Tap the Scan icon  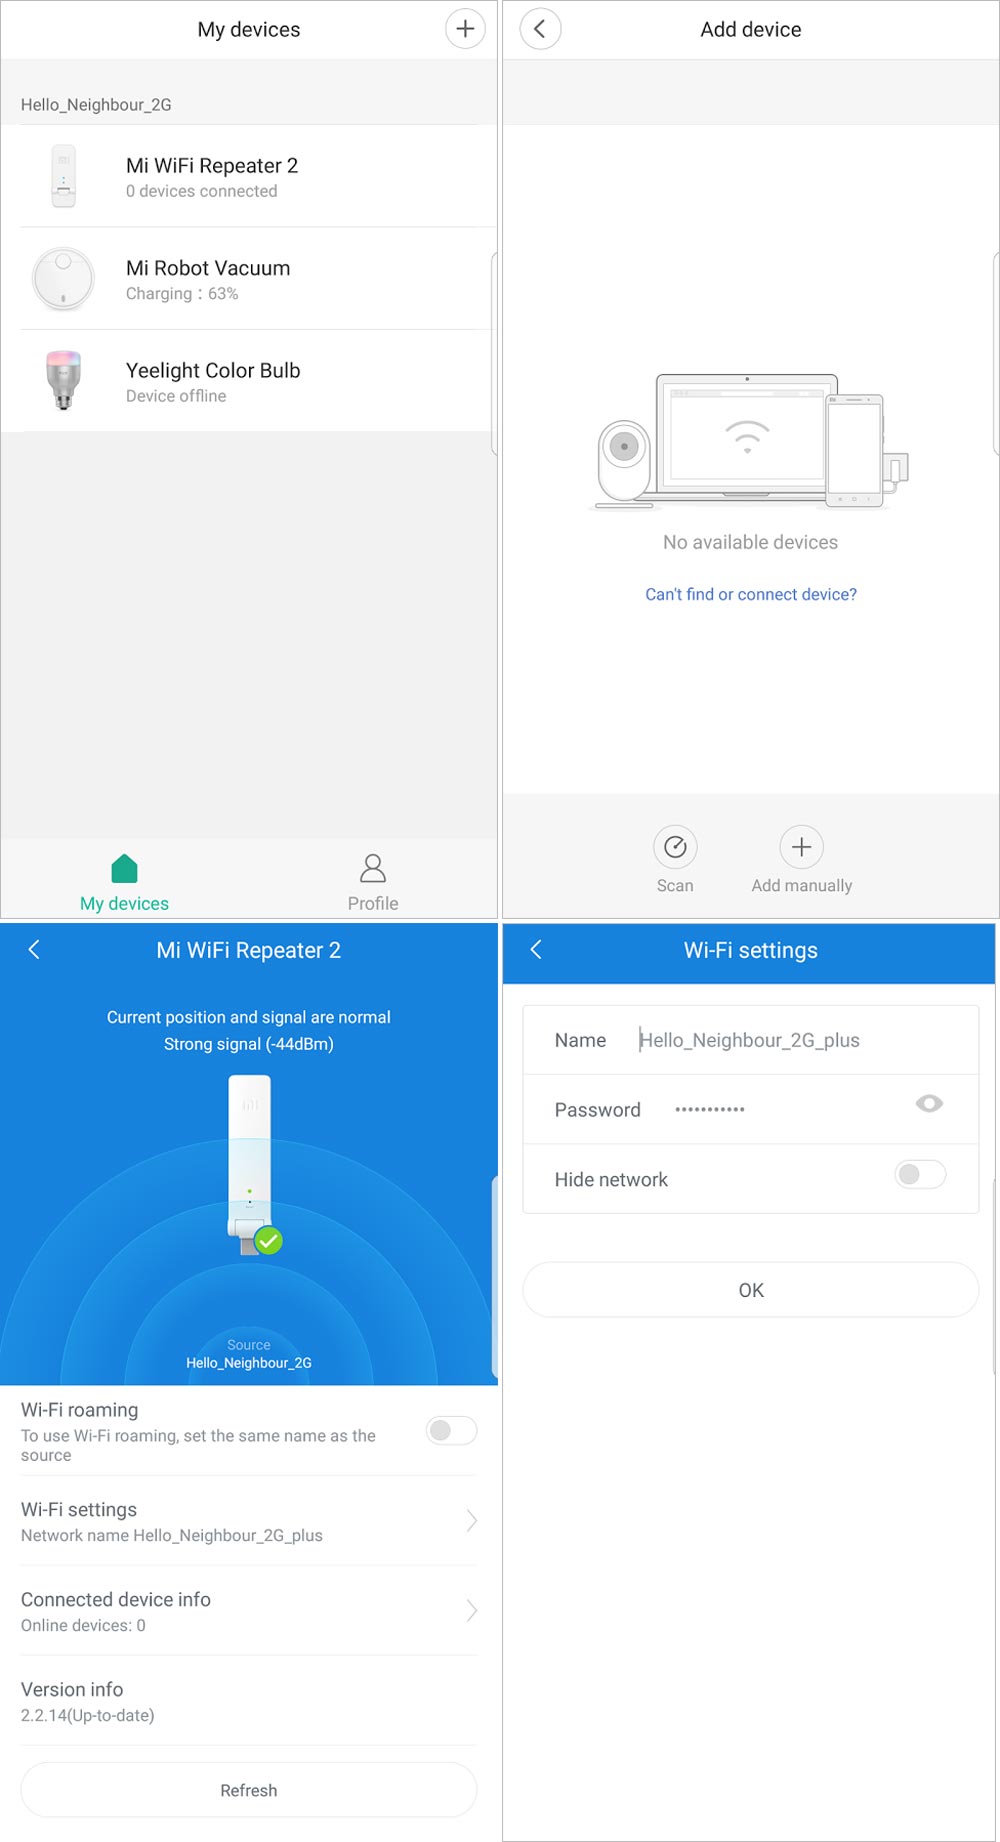[675, 847]
